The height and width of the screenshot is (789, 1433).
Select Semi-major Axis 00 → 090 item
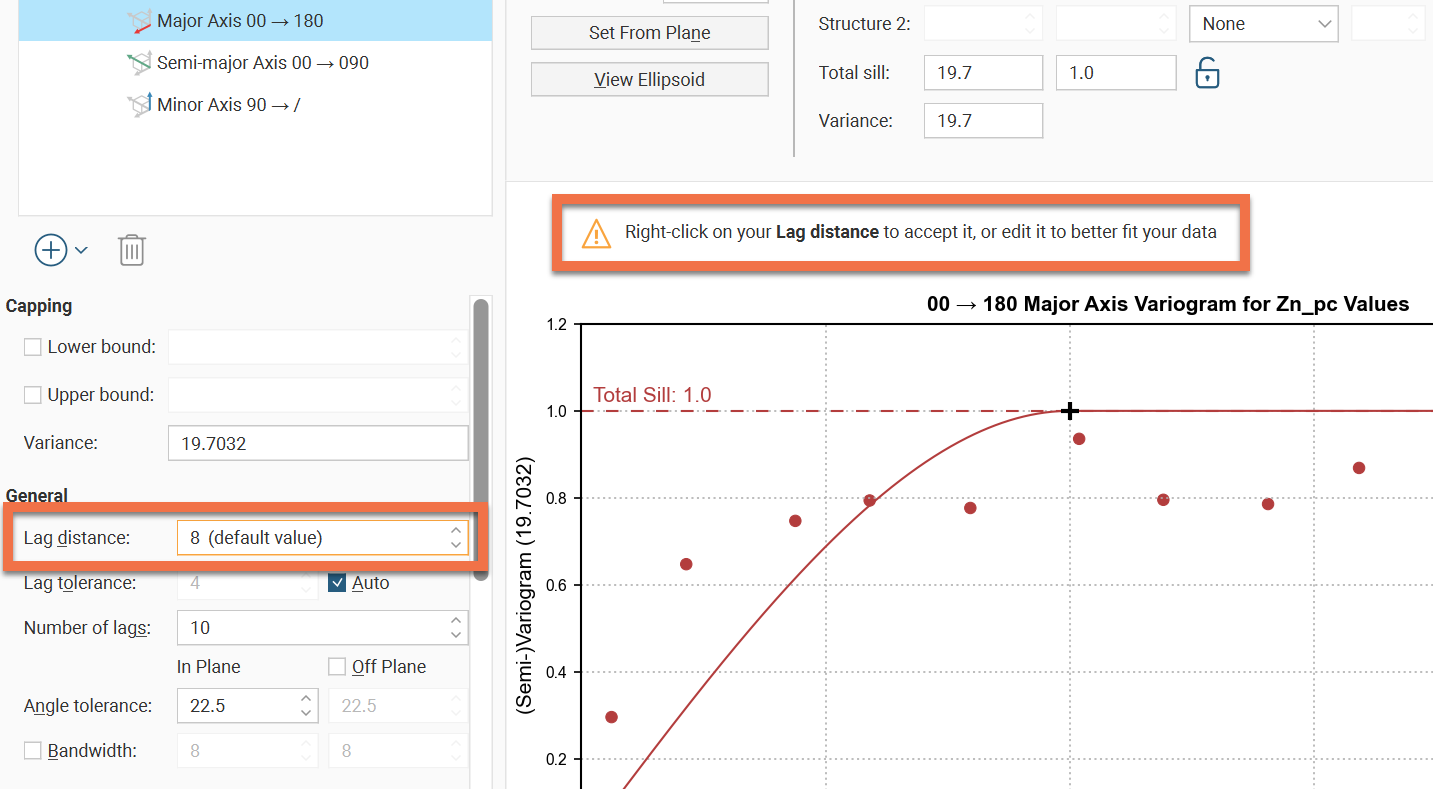[262, 63]
